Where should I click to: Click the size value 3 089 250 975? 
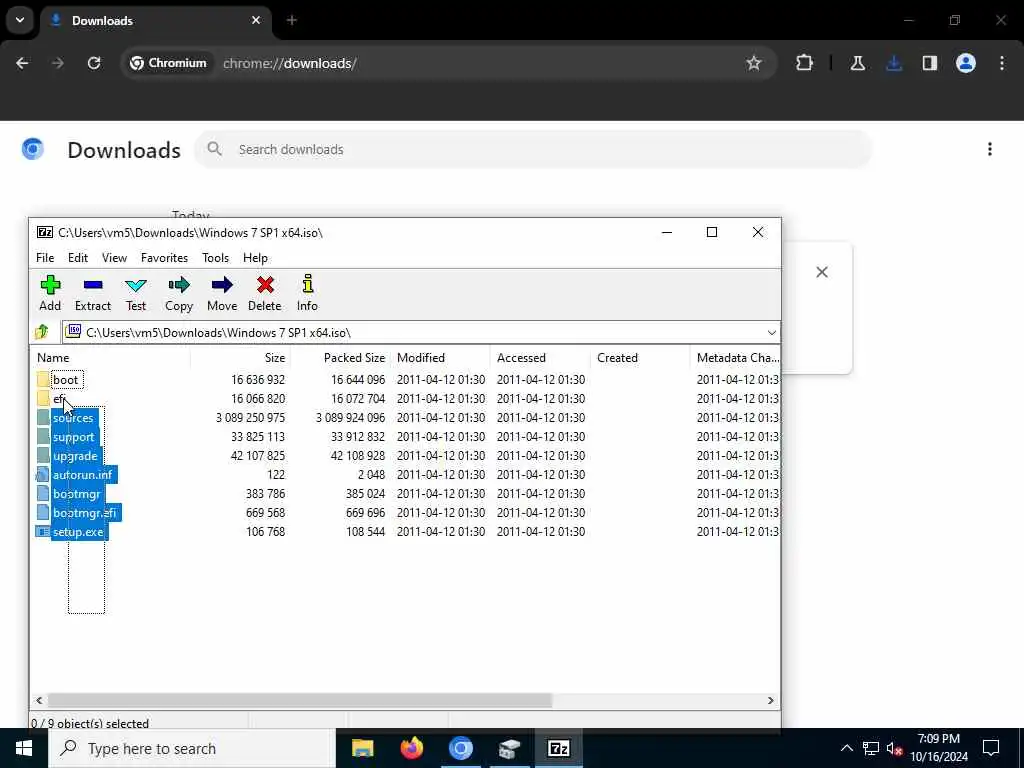click(x=251, y=417)
